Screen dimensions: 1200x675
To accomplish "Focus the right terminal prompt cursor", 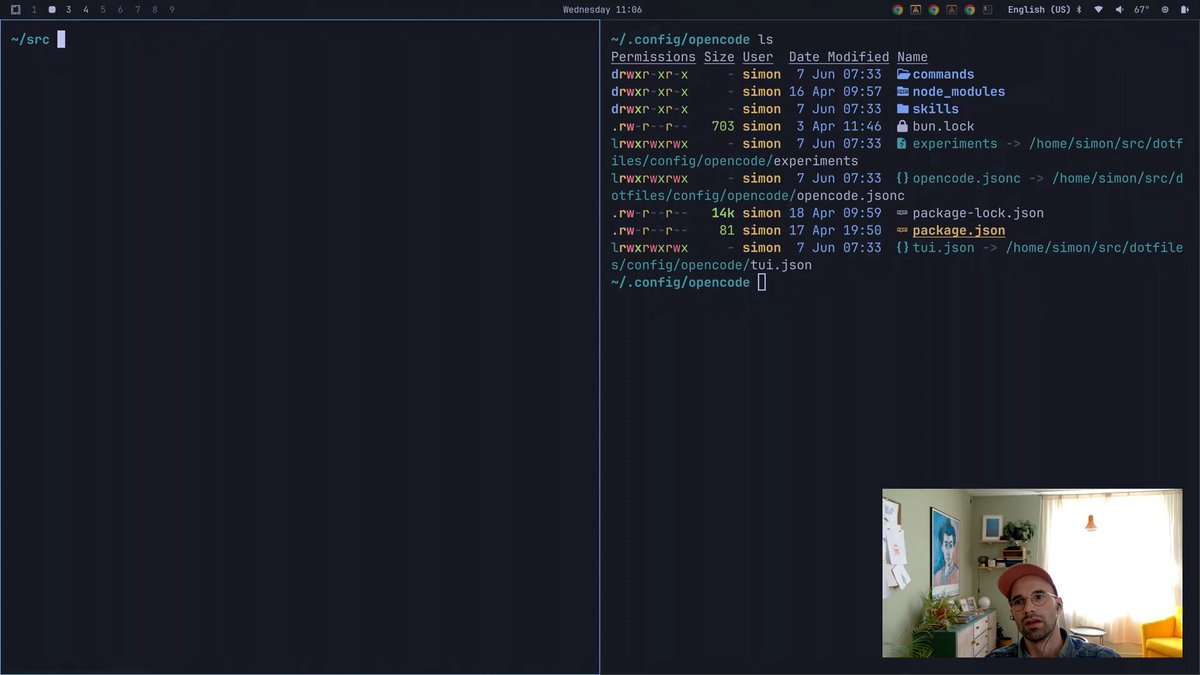I will pos(762,283).
